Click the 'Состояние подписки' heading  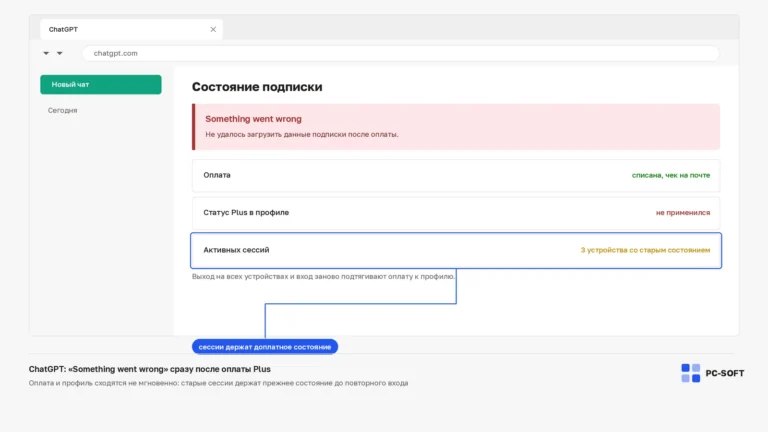[x=257, y=87]
